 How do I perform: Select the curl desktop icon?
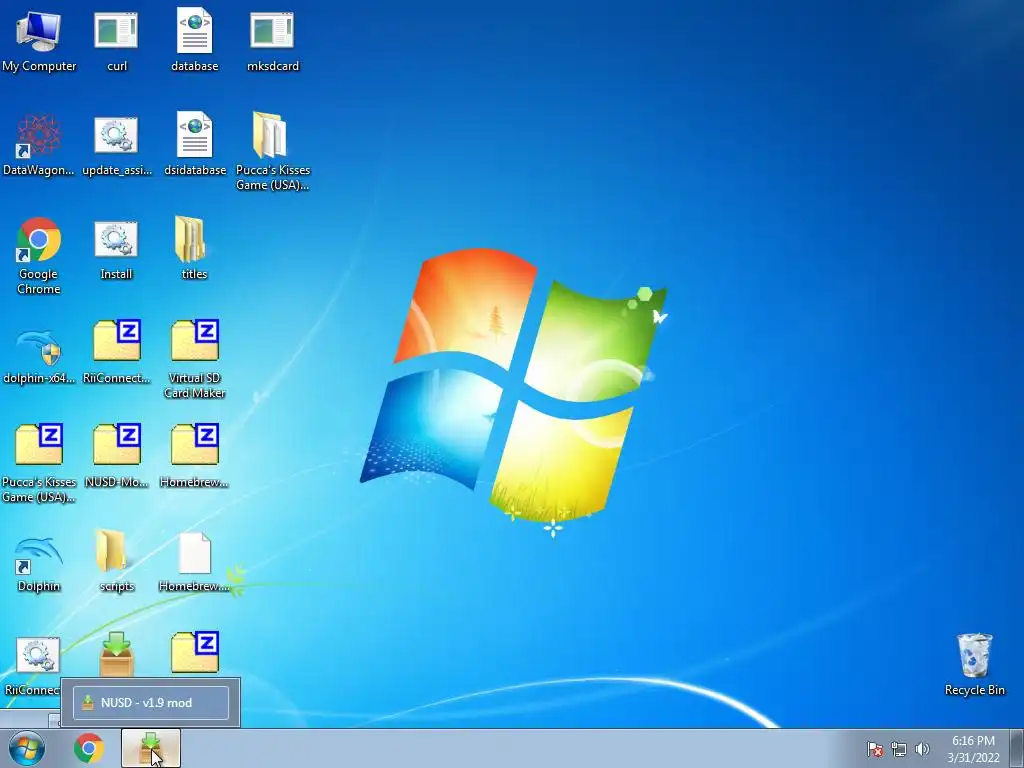point(116,40)
